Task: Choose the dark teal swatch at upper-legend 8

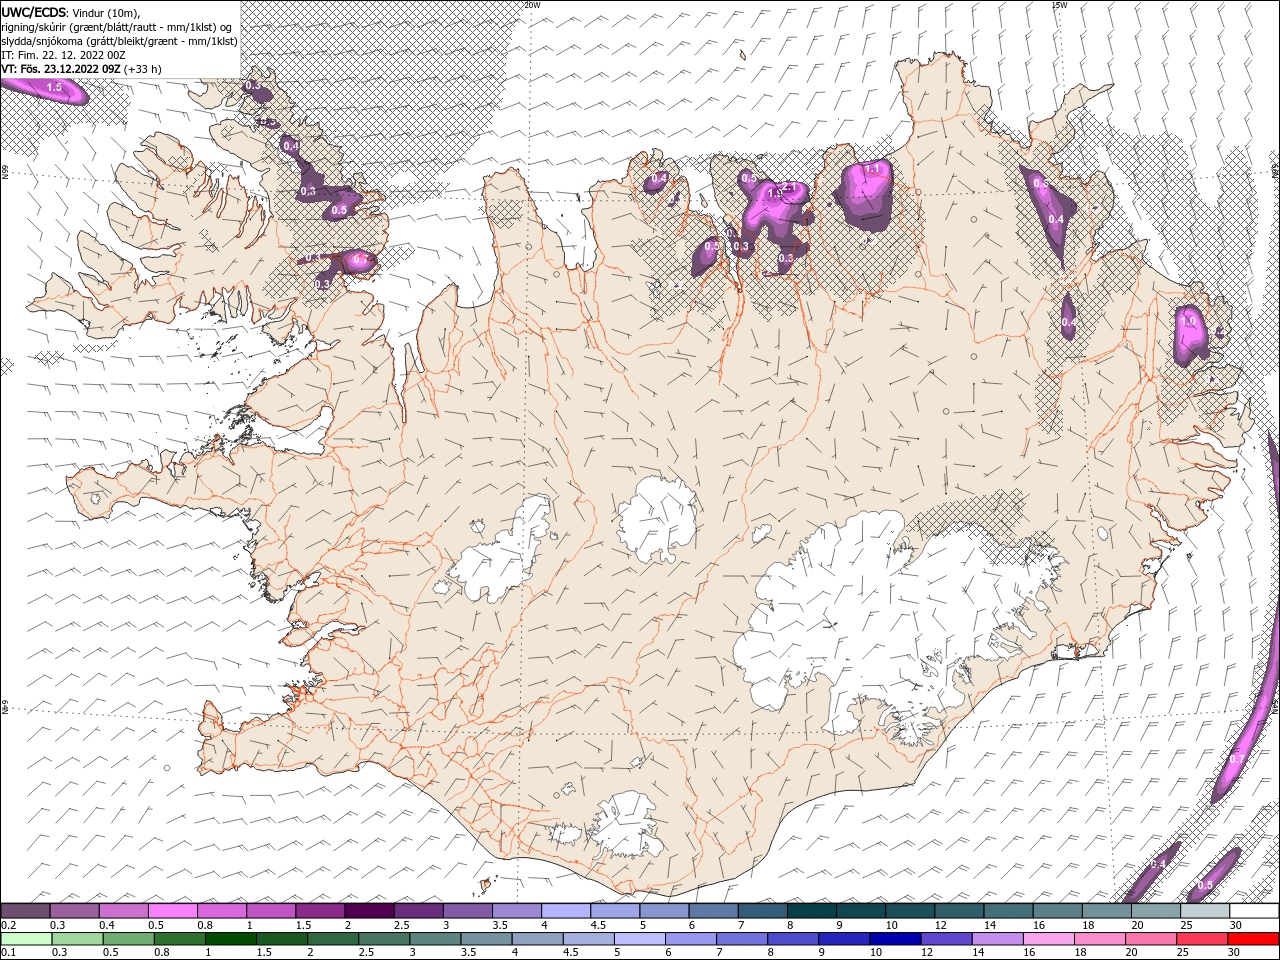Action: (812, 911)
